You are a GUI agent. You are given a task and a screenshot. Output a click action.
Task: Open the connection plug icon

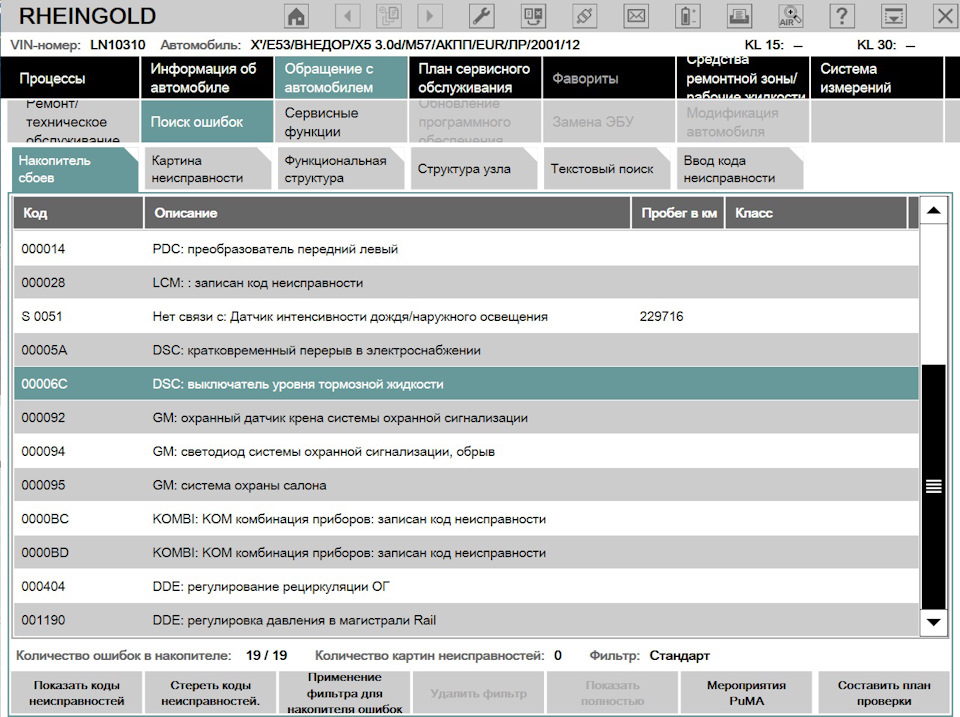coord(584,16)
